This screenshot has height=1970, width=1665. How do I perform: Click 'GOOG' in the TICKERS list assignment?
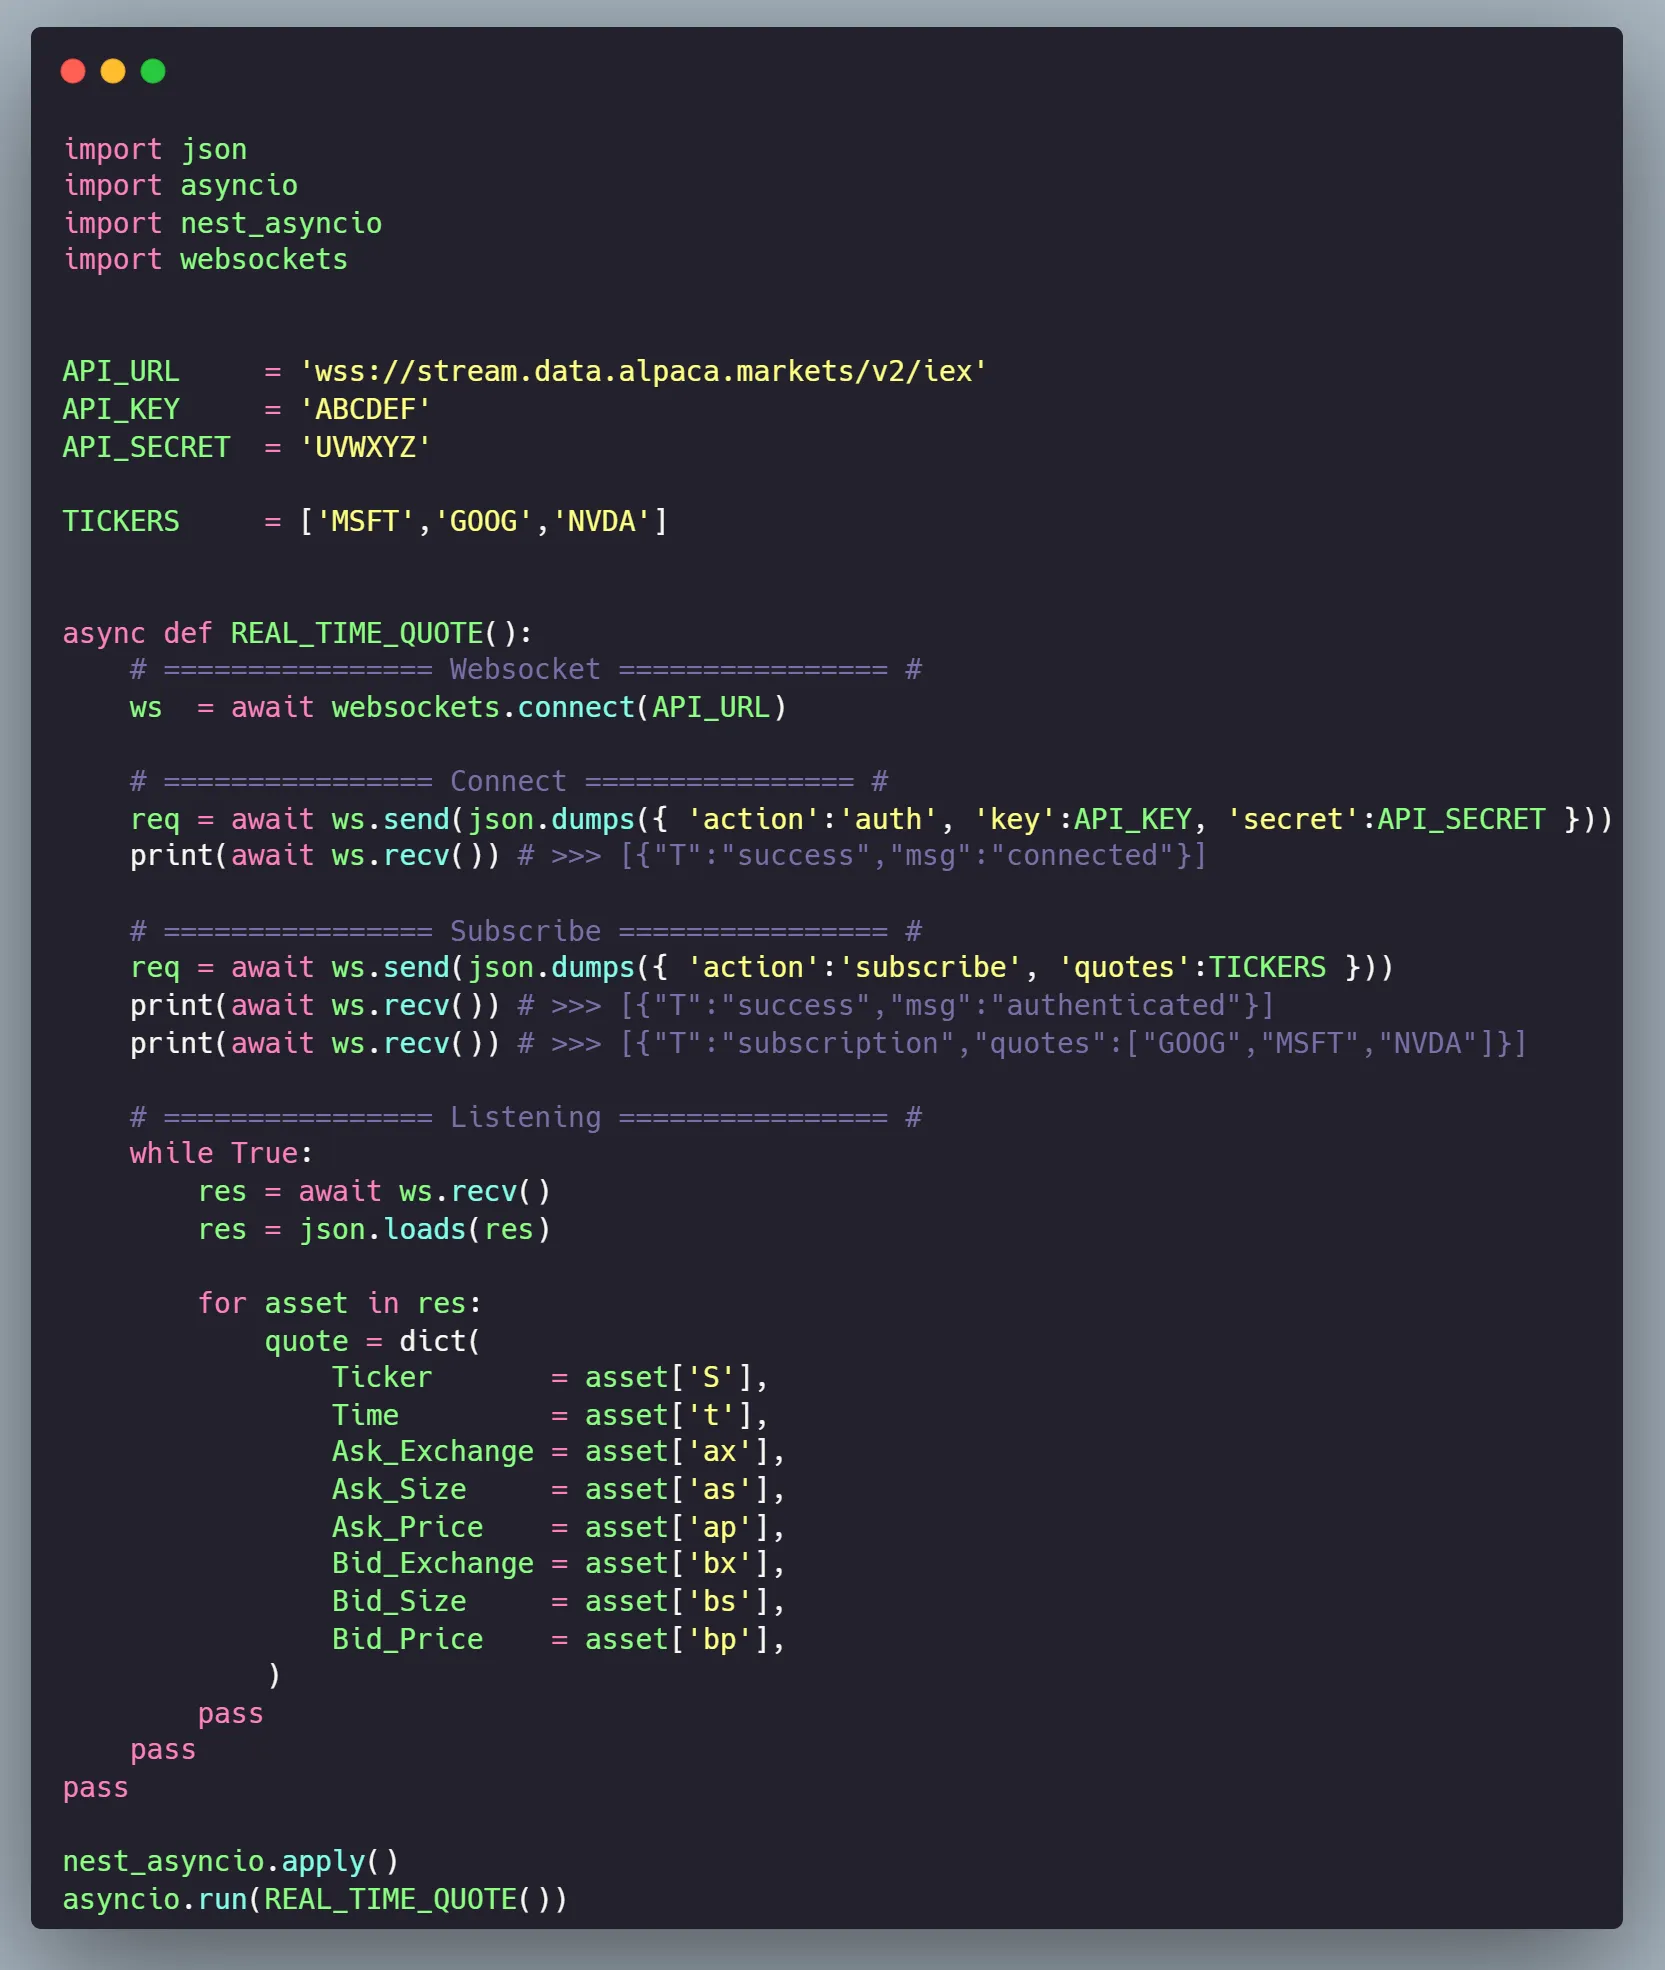point(483,522)
